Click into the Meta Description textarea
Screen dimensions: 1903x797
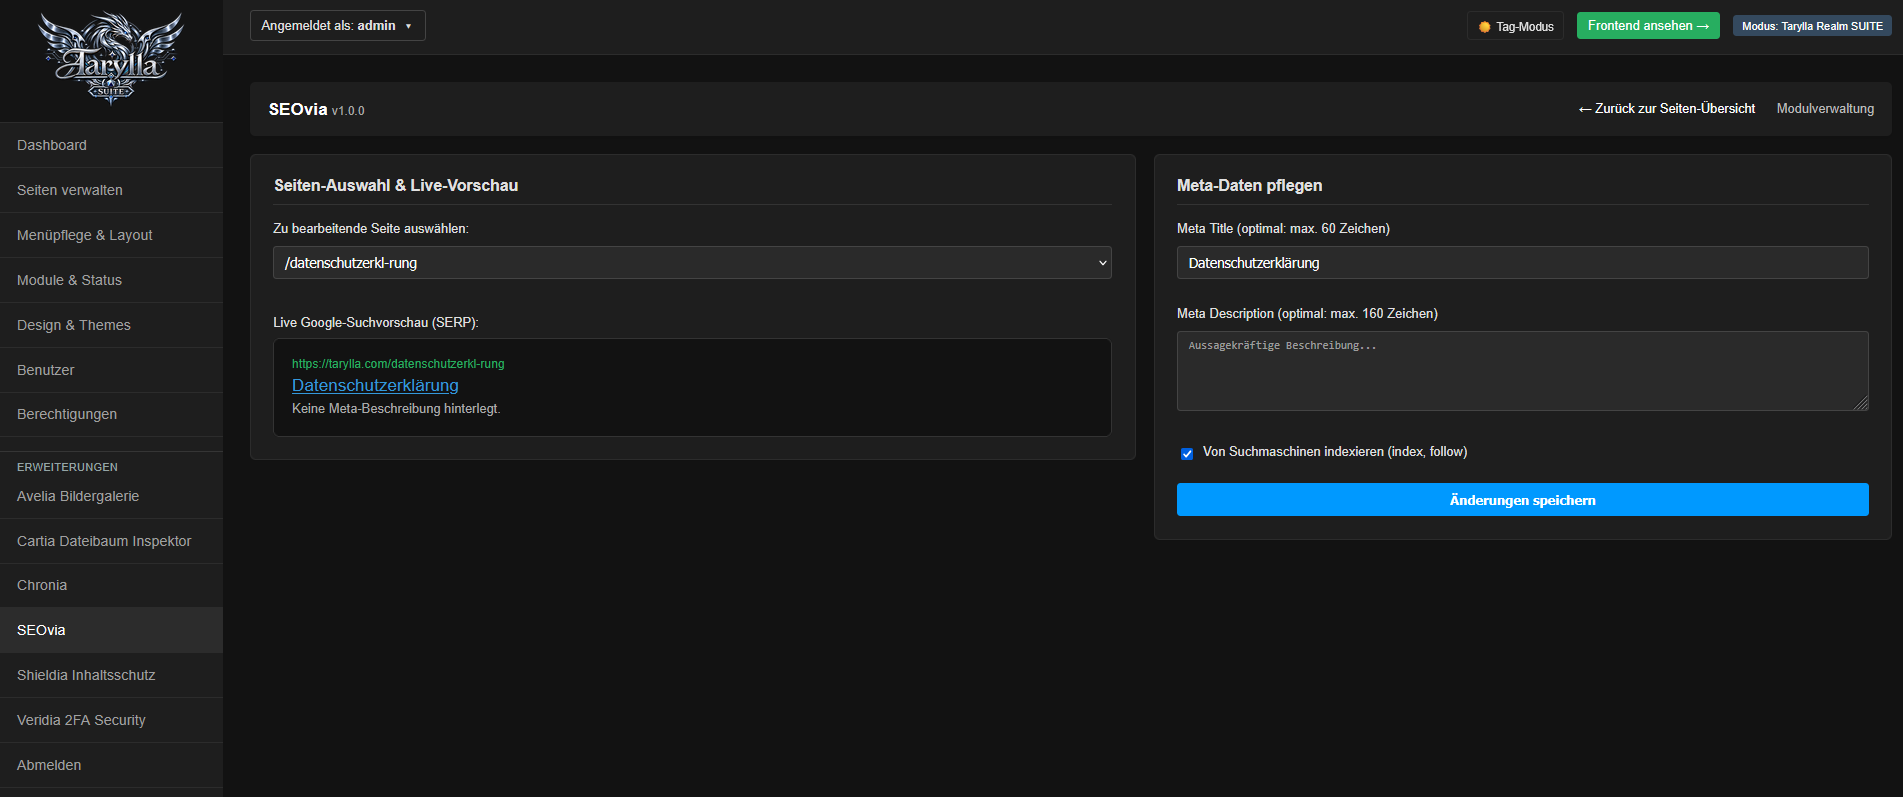pyautogui.click(x=1522, y=371)
